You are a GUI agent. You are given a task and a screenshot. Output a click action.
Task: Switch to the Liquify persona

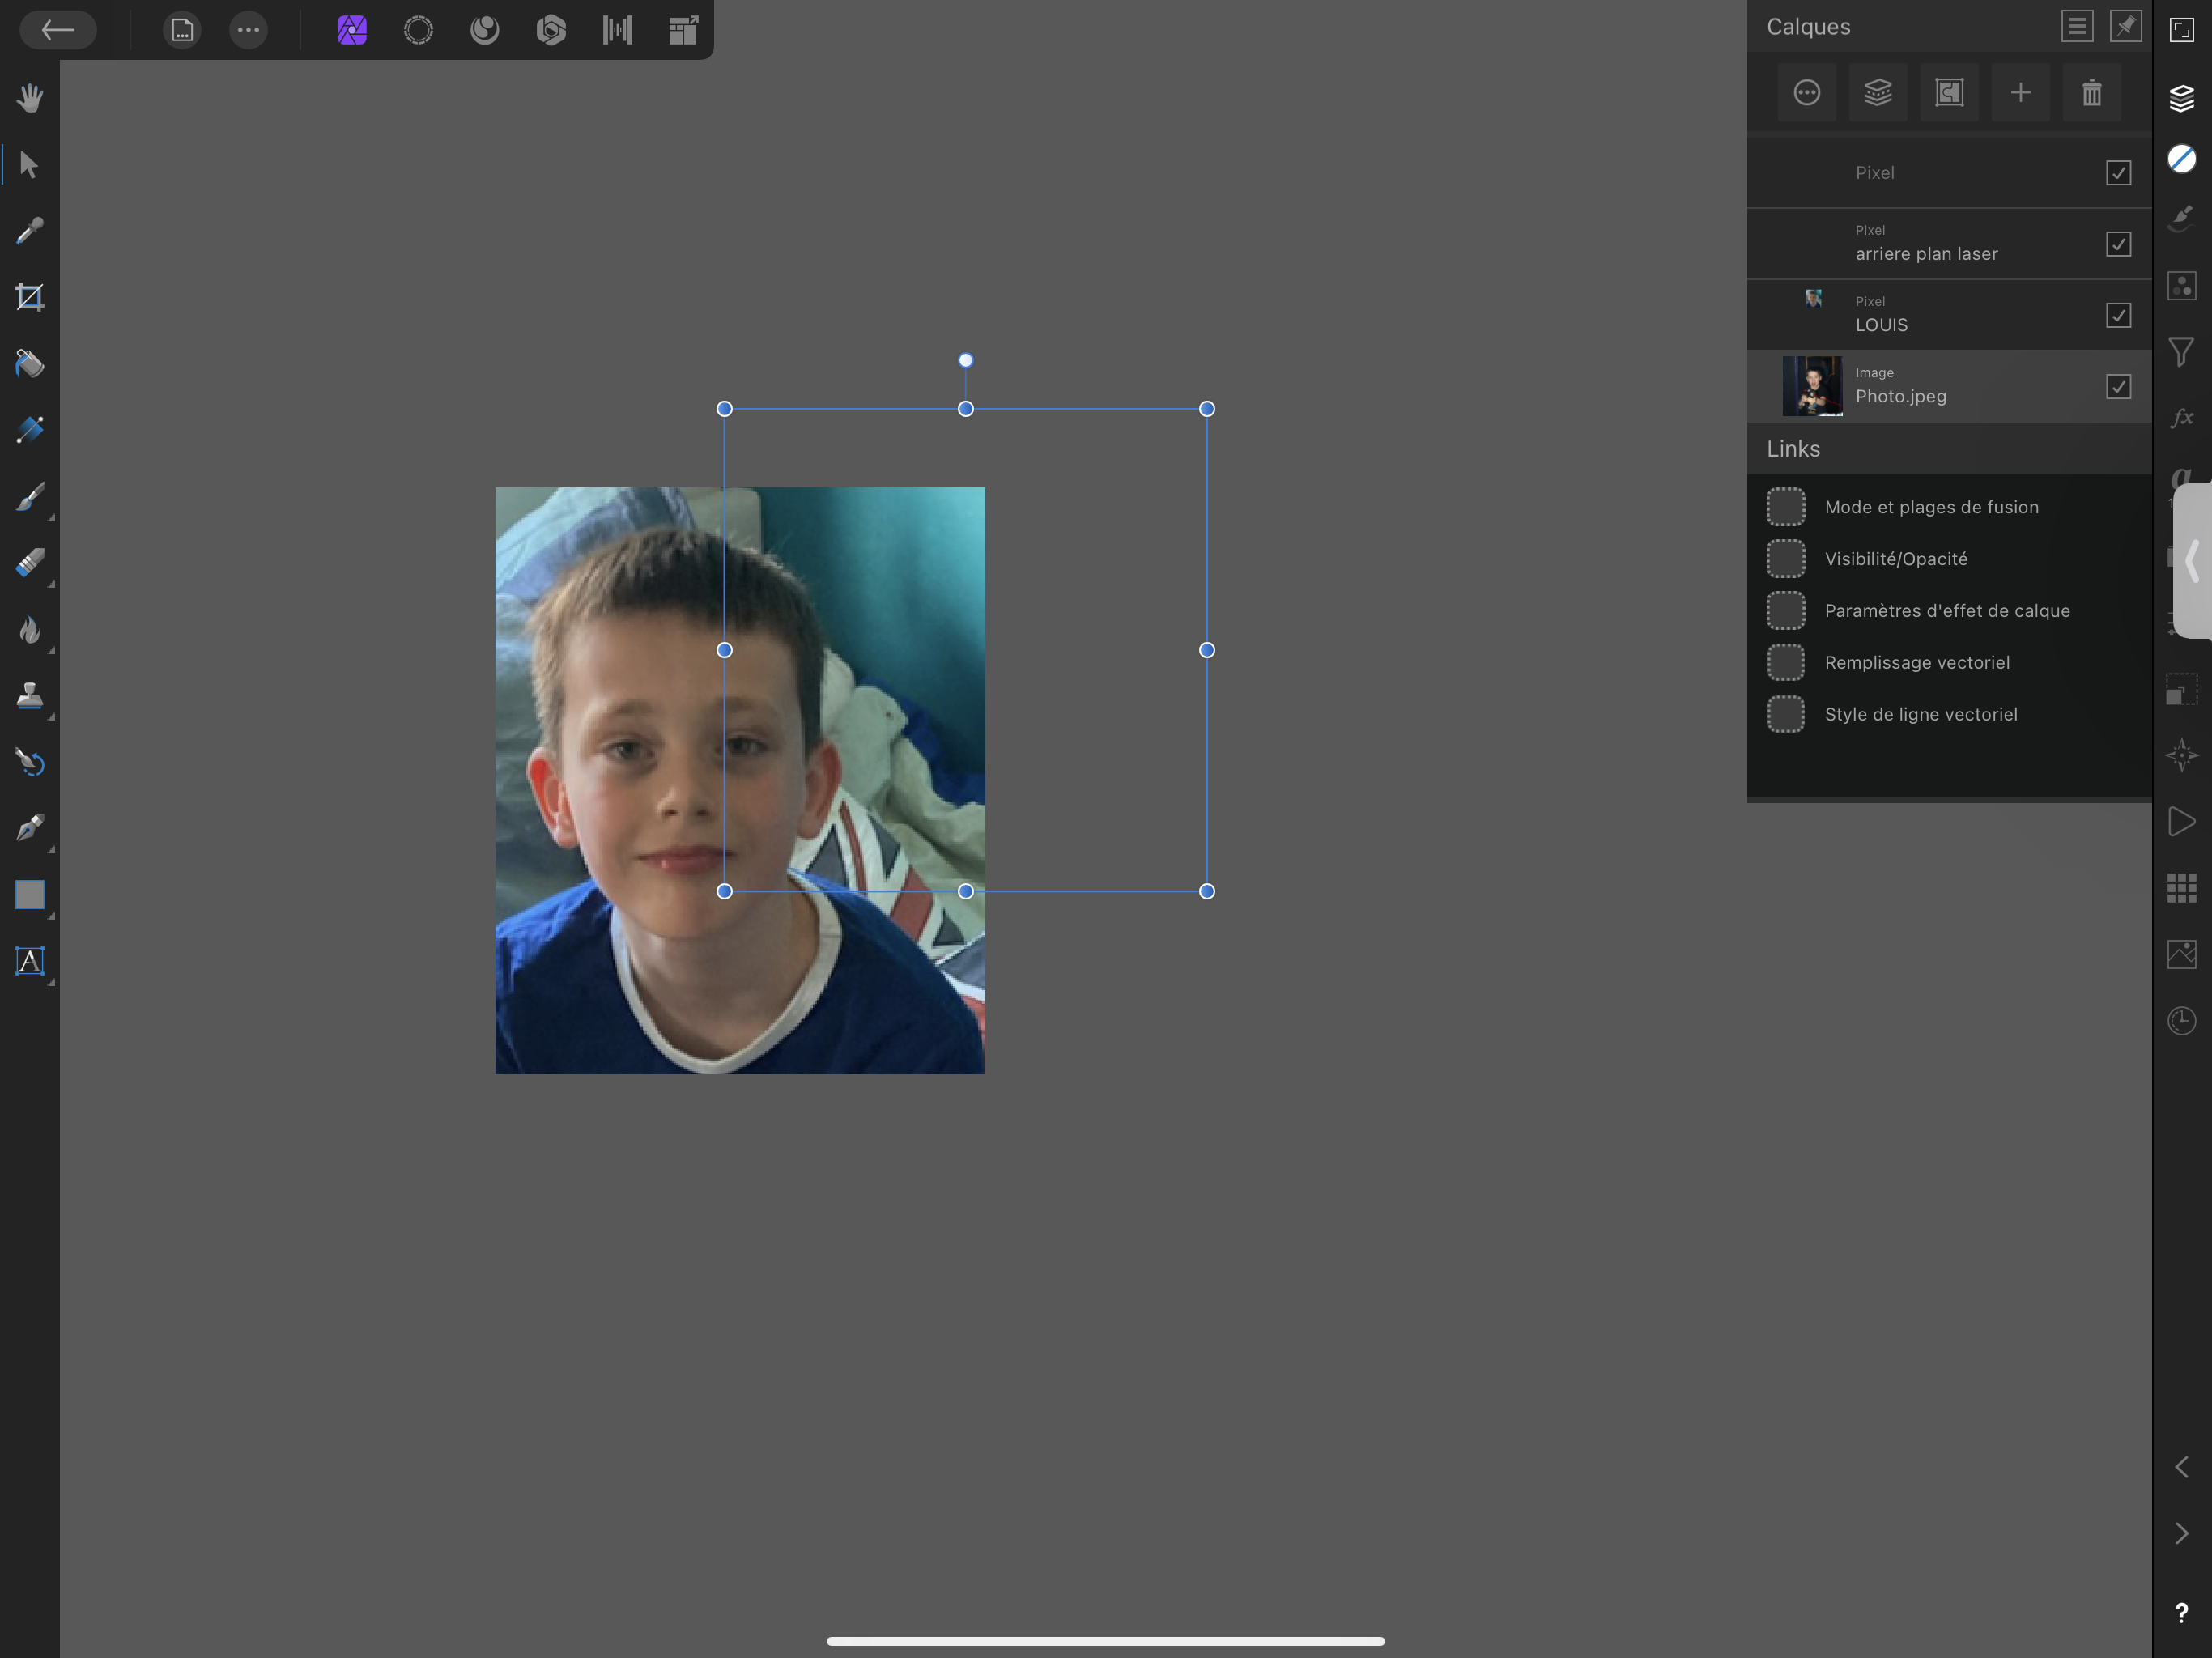point(484,30)
